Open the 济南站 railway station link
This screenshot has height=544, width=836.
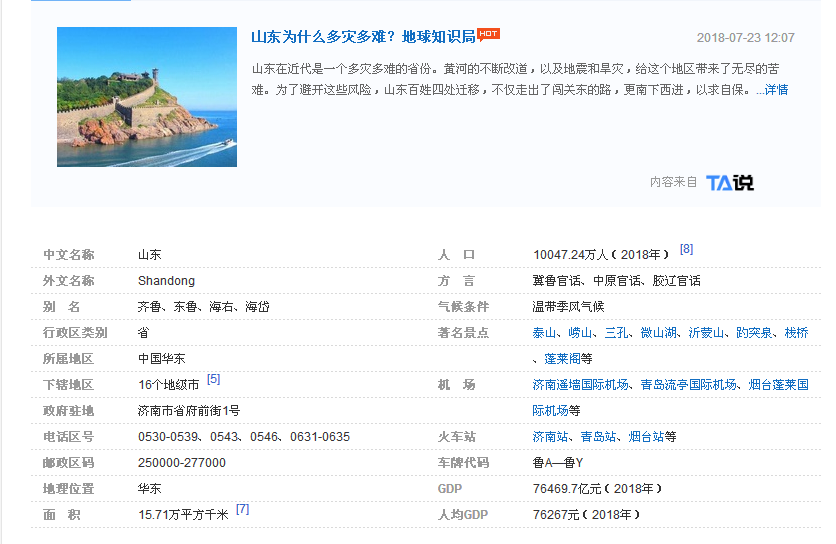pyautogui.click(x=550, y=437)
